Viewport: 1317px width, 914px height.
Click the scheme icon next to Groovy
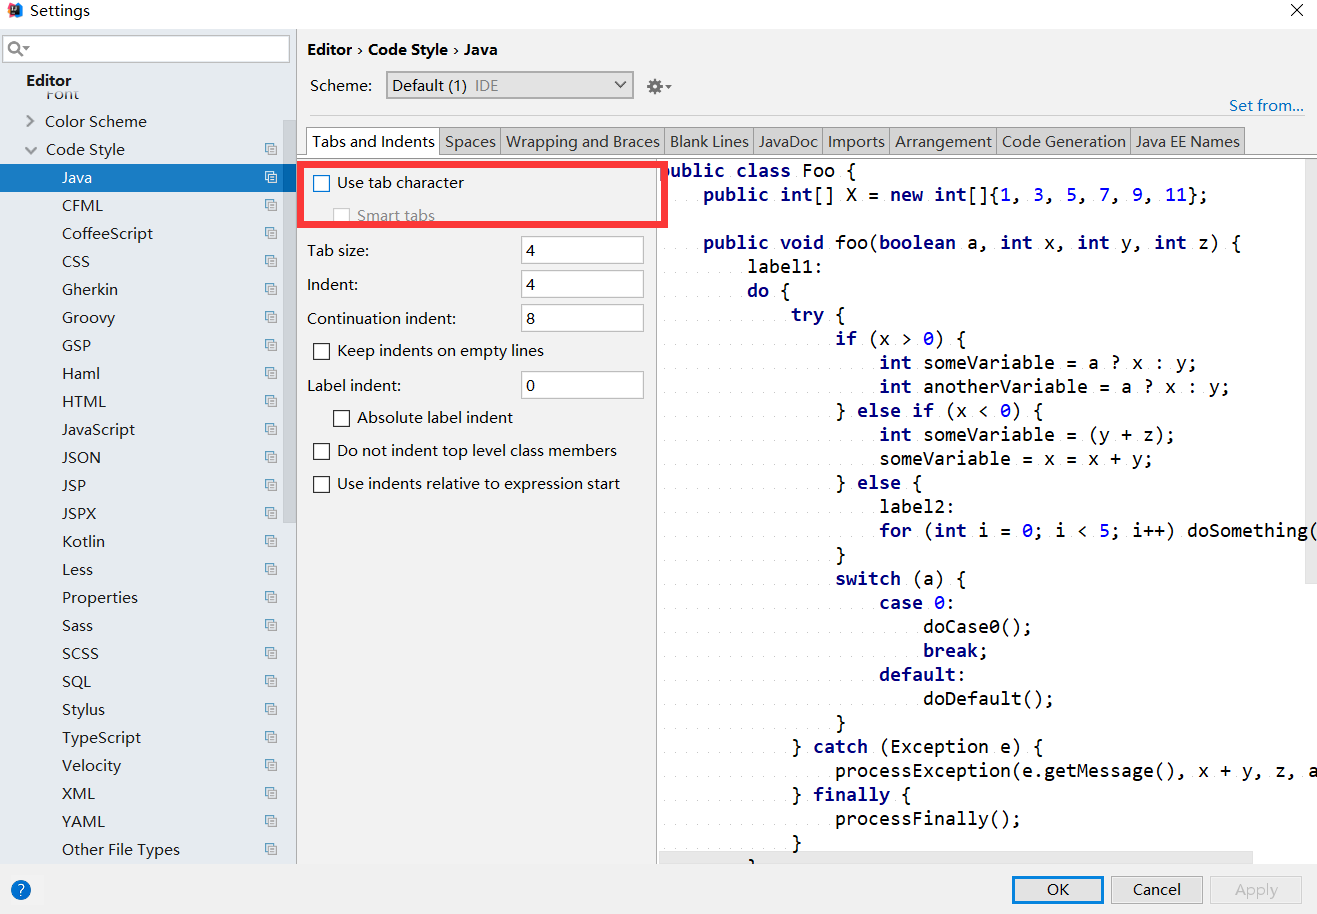[271, 317]
